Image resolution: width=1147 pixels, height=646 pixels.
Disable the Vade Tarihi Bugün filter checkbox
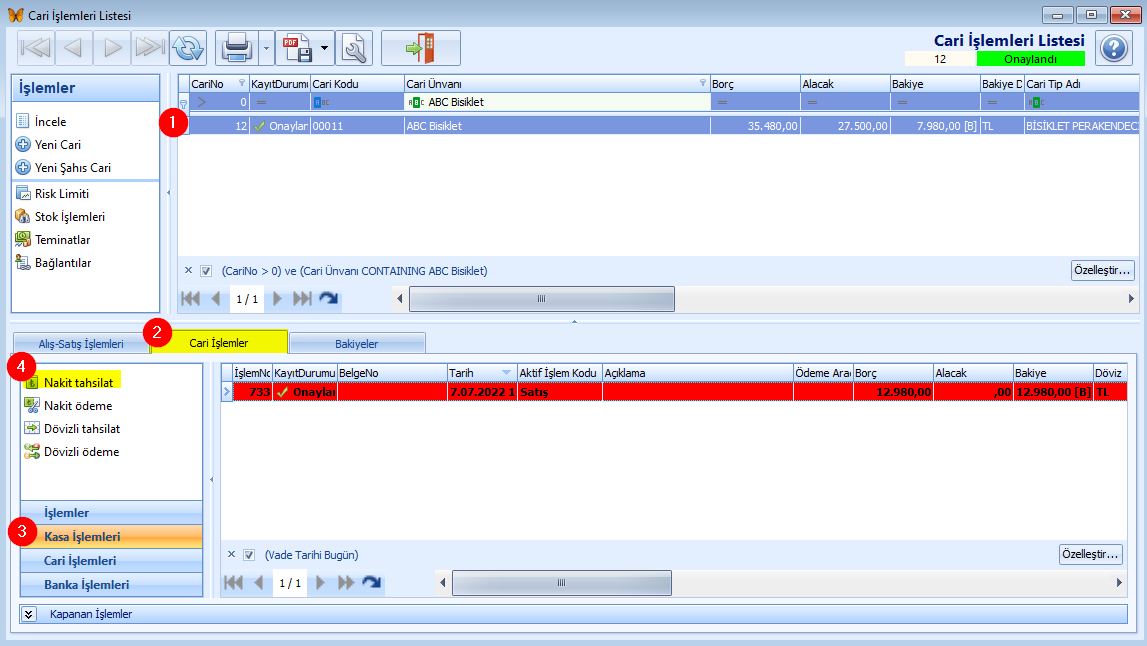coord(249,555)
